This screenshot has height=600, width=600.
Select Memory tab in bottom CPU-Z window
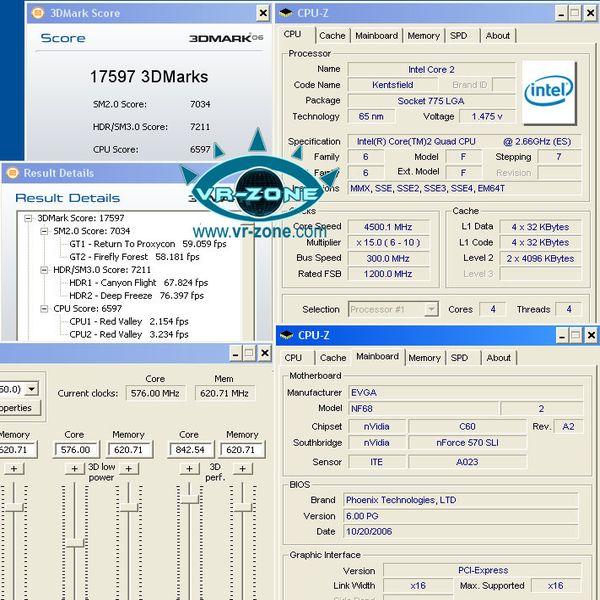tap(424, 358)
